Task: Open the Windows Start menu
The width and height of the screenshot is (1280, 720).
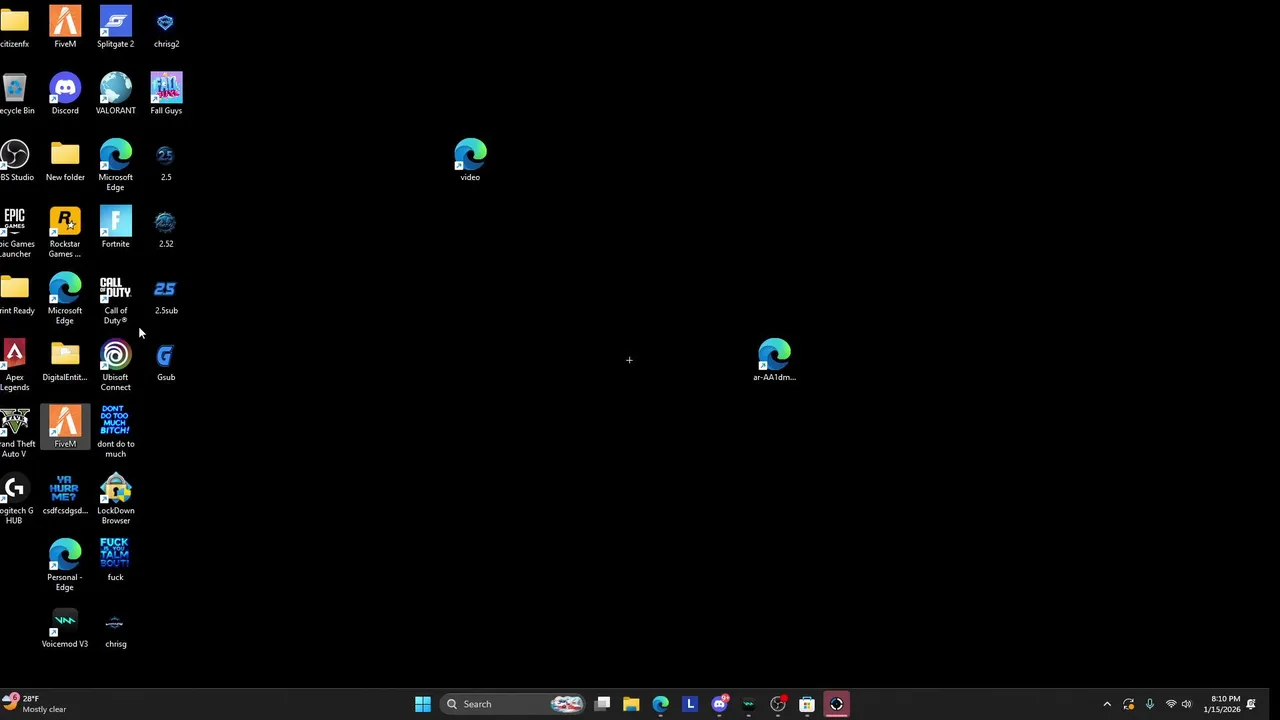Action: pos(423,704)
